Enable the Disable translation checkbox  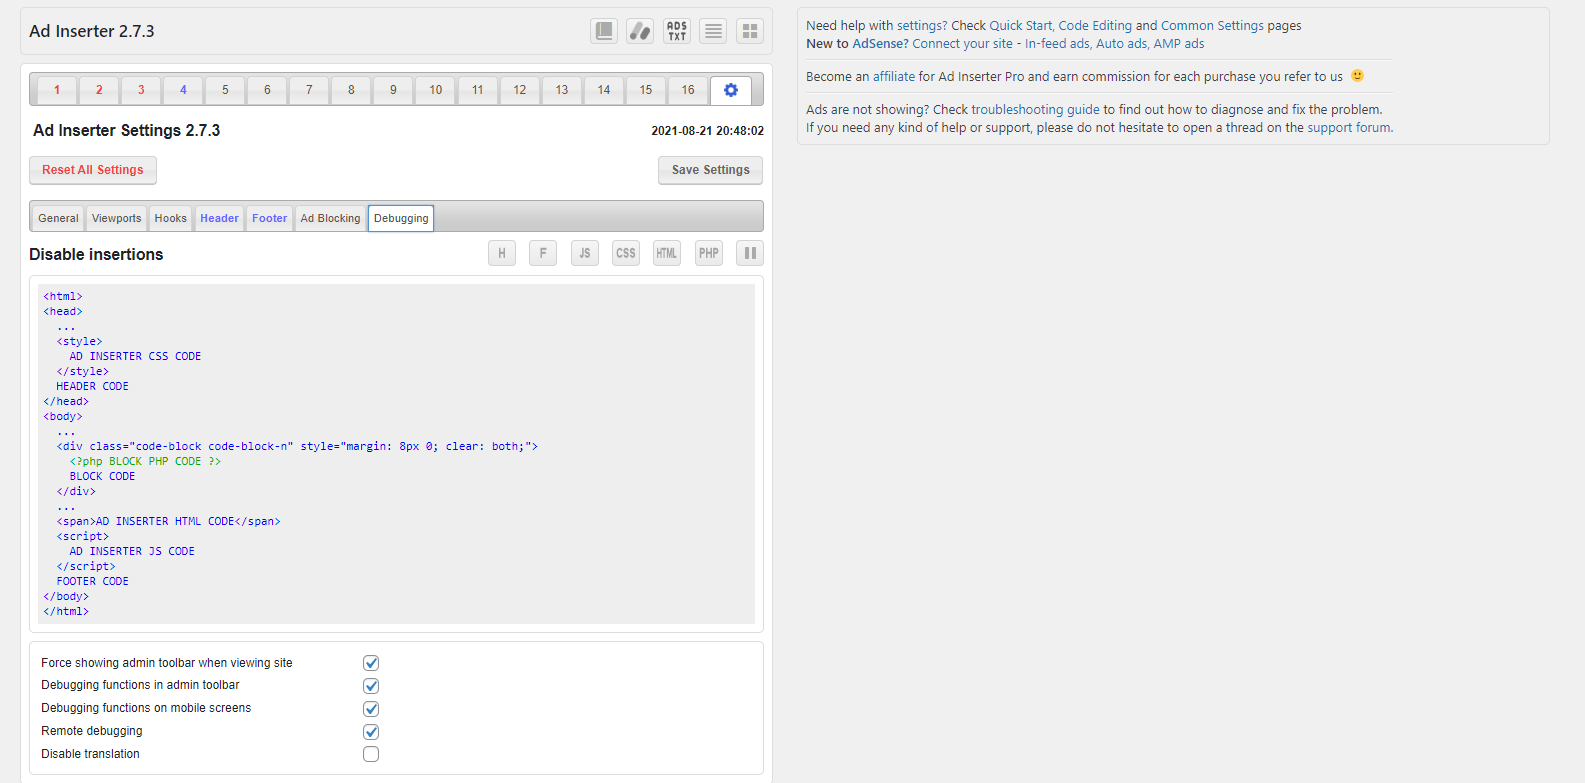(371, 754)
